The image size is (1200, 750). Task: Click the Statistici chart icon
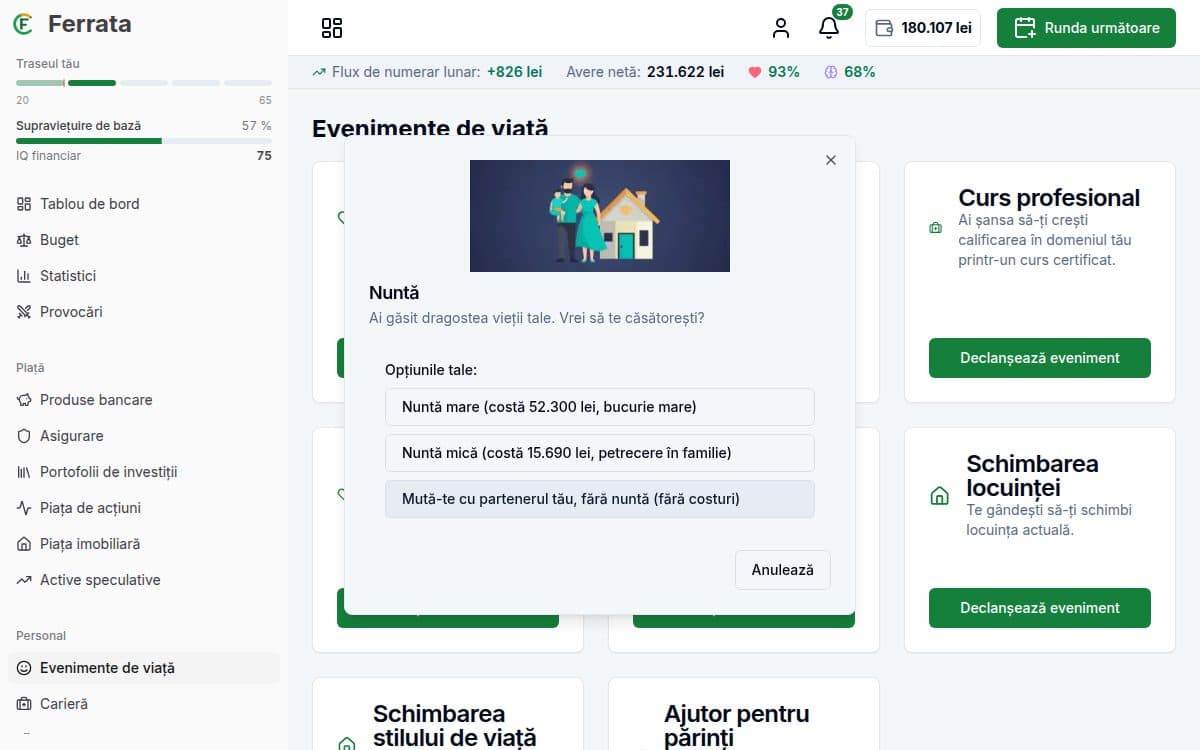[24, 276]
